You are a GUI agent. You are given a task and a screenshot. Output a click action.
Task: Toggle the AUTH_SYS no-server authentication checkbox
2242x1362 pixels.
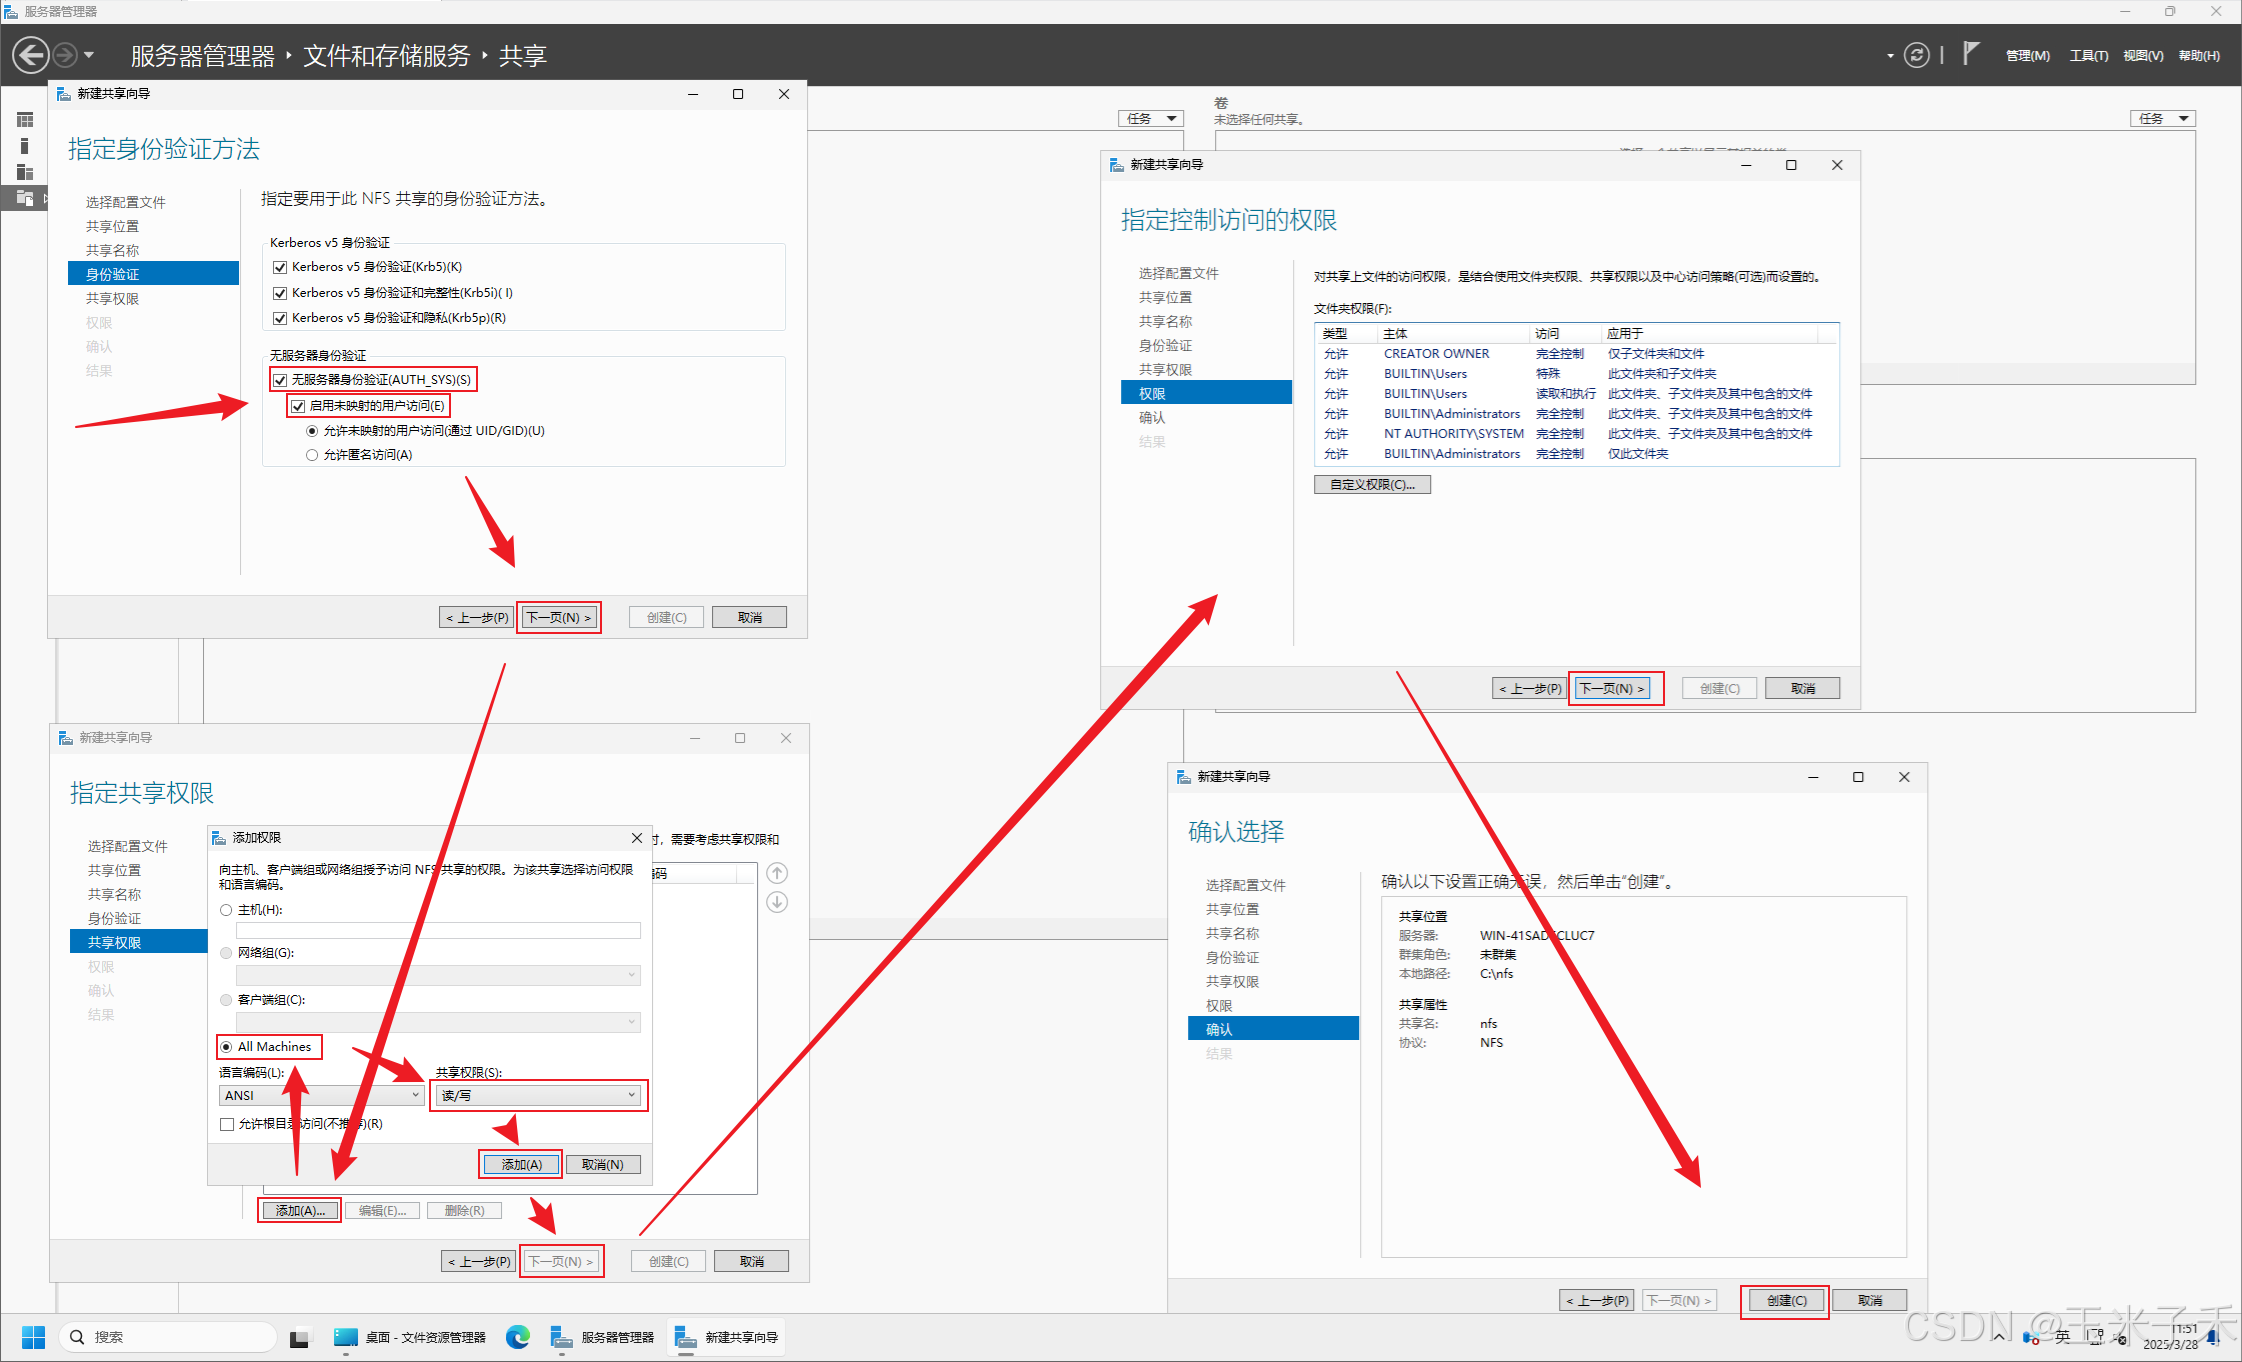280,380
